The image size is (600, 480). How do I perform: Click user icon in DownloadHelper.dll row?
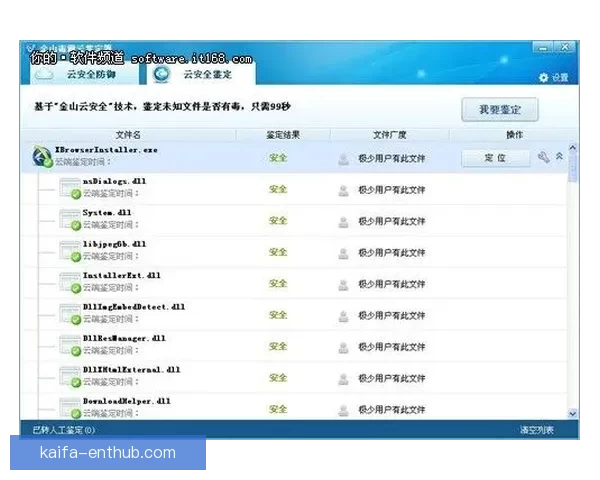[344, 410]
